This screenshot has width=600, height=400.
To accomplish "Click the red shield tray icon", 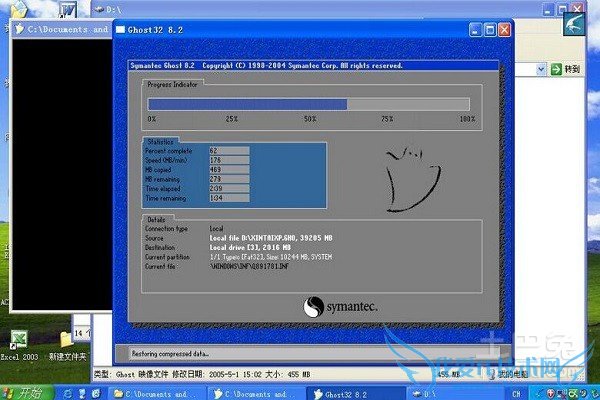I will coord(551,394).
